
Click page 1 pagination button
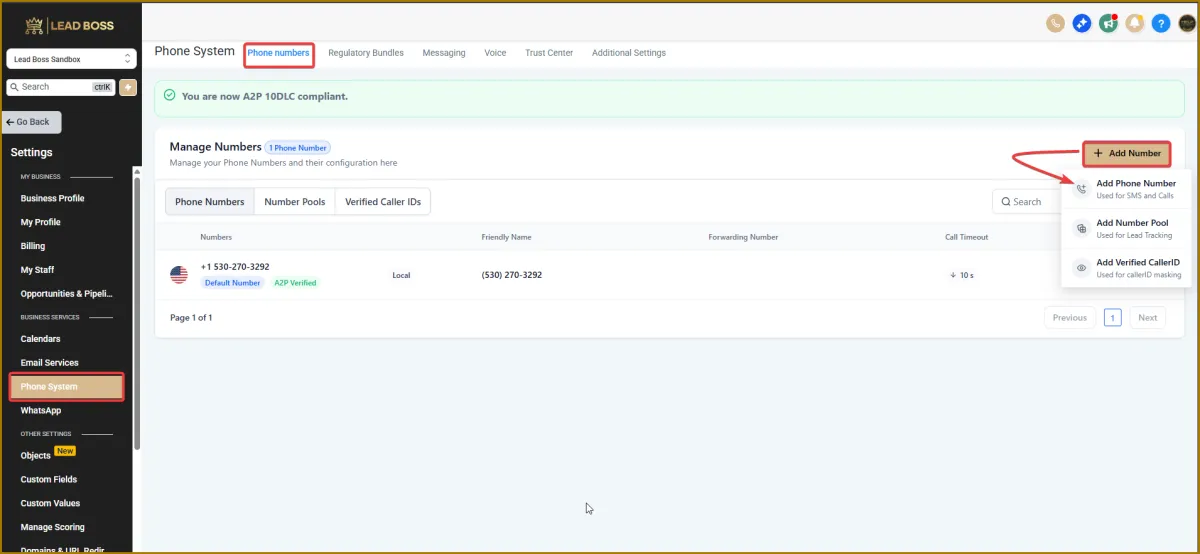(1113, 318)
